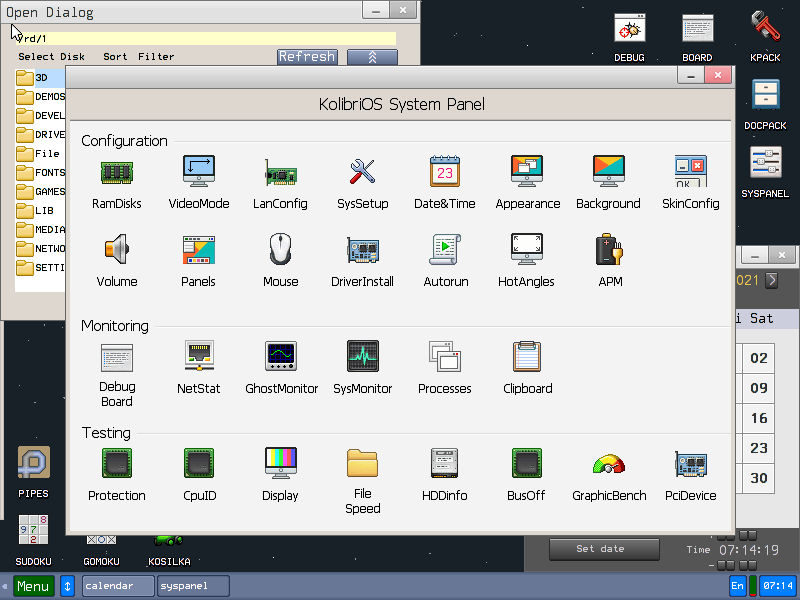The height and width of the screenshot is (600, 800).
Task: Launch GraphicBench gauge icon
Action: pyautogui.click(x=609, y=464)
